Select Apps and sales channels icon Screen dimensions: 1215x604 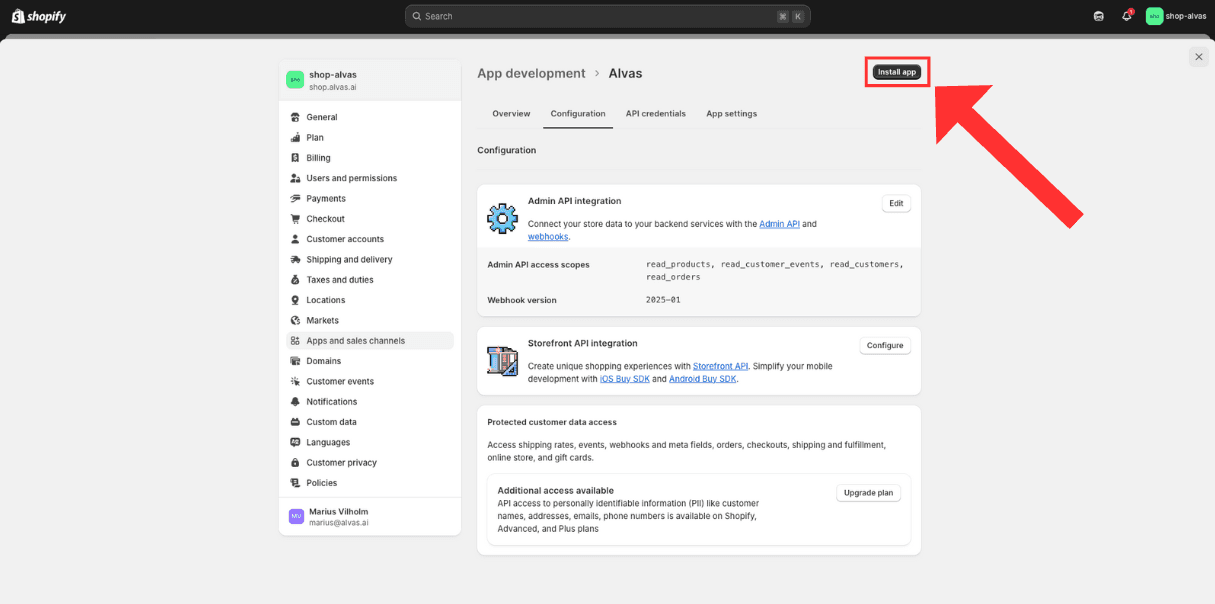tap(295, 341)
